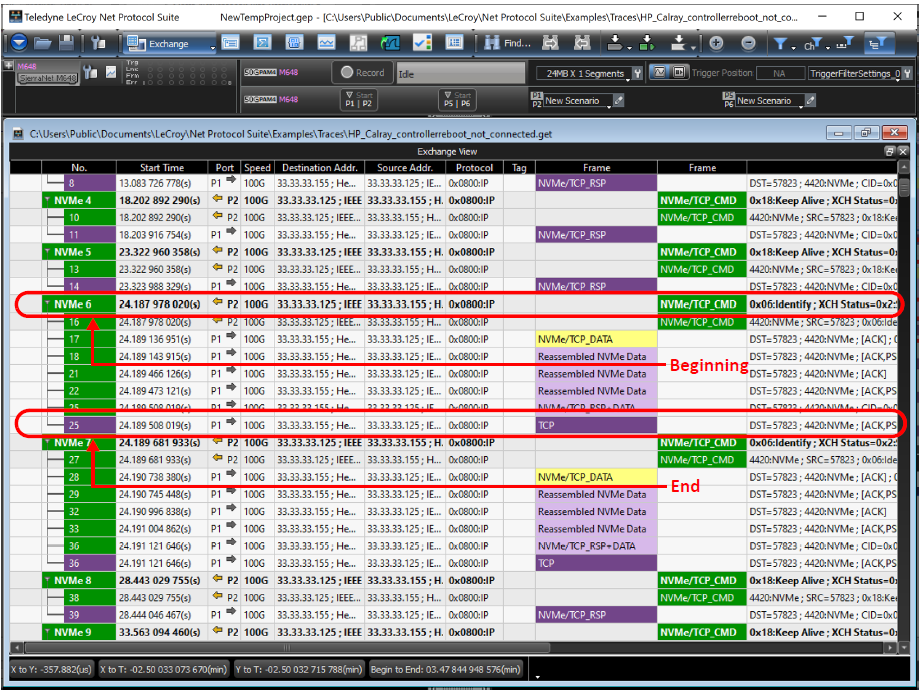Viewport: 920px width, 691px height.
Task: Click the open folder icon
Action: point(43,43)
